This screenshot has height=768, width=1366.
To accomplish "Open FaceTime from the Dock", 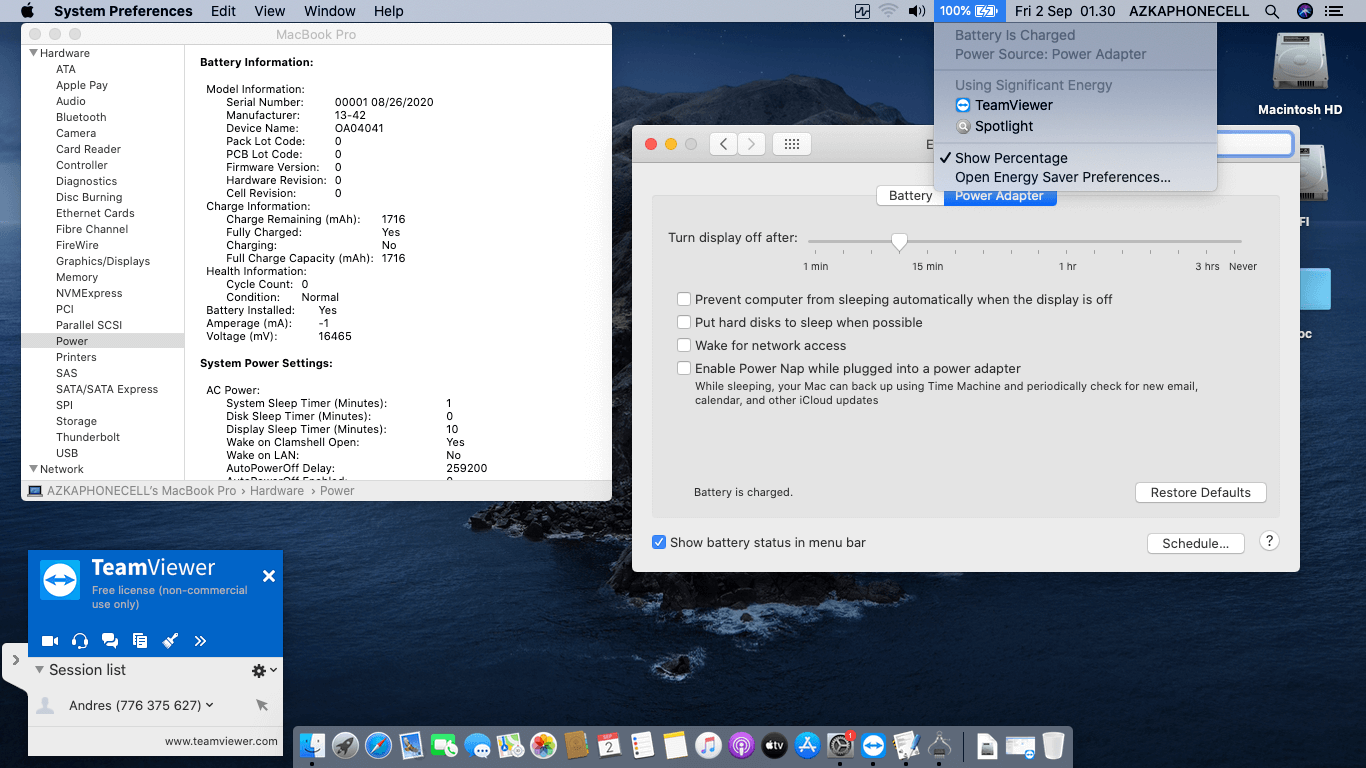I will click(x=444, y=745).
